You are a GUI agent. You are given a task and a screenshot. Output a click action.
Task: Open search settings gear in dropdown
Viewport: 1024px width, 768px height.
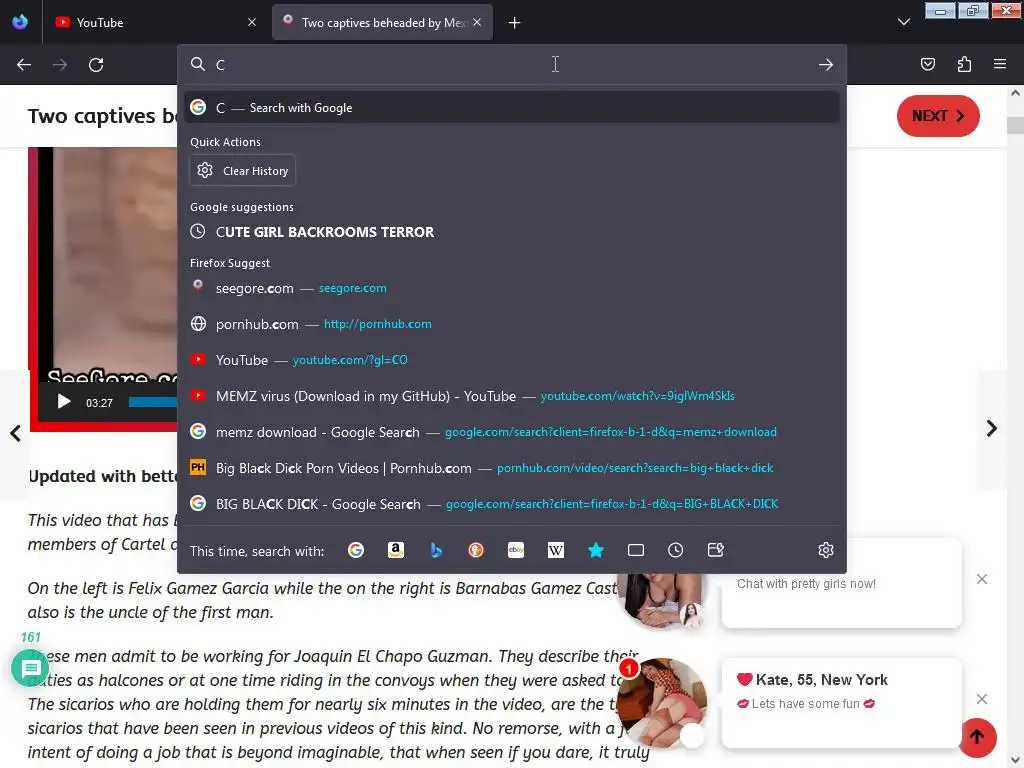pyautogui.click(x=825, y=550)
